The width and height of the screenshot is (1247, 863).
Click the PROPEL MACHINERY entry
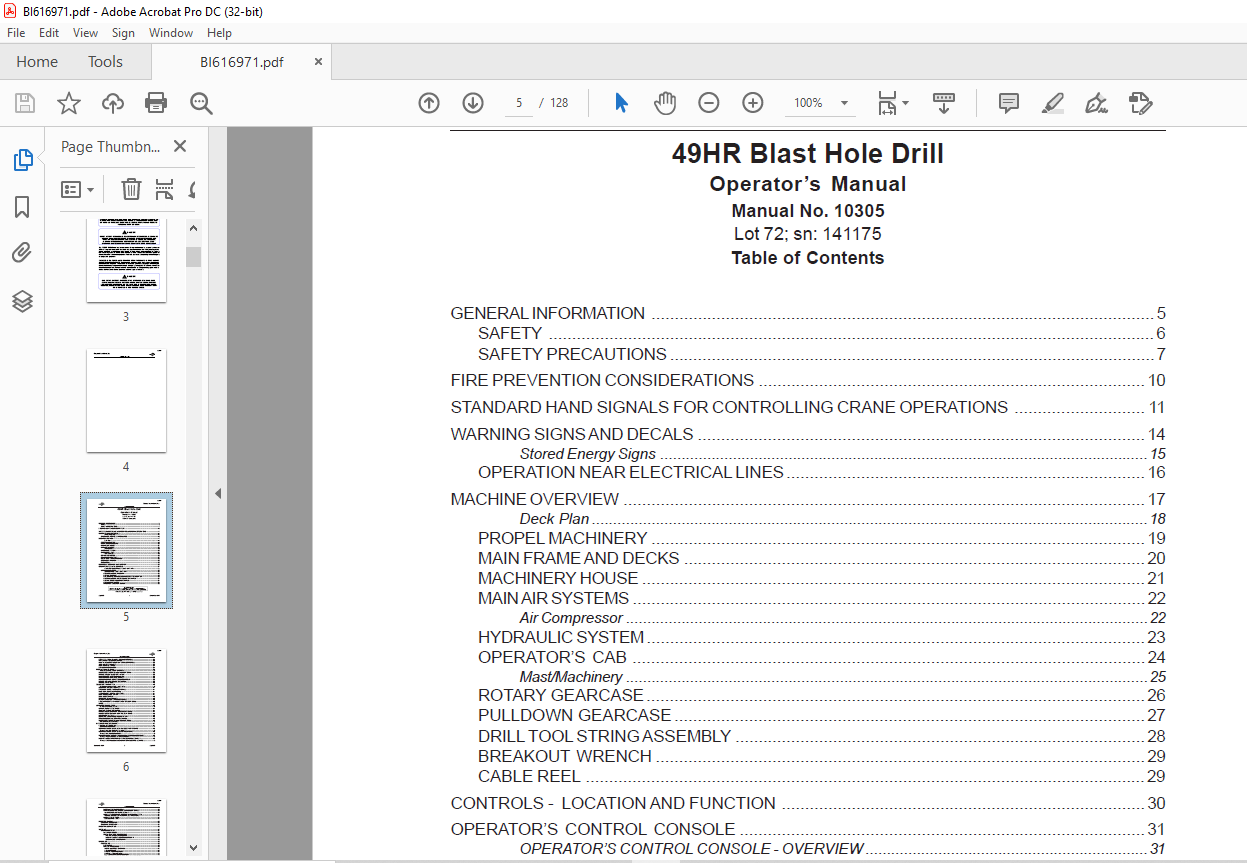[x=822, y=538]
